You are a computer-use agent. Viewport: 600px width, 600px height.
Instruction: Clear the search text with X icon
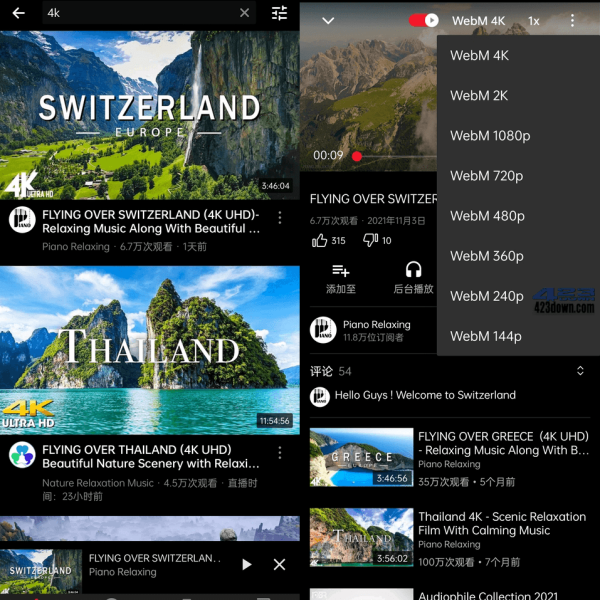click(x=245, y=13)
